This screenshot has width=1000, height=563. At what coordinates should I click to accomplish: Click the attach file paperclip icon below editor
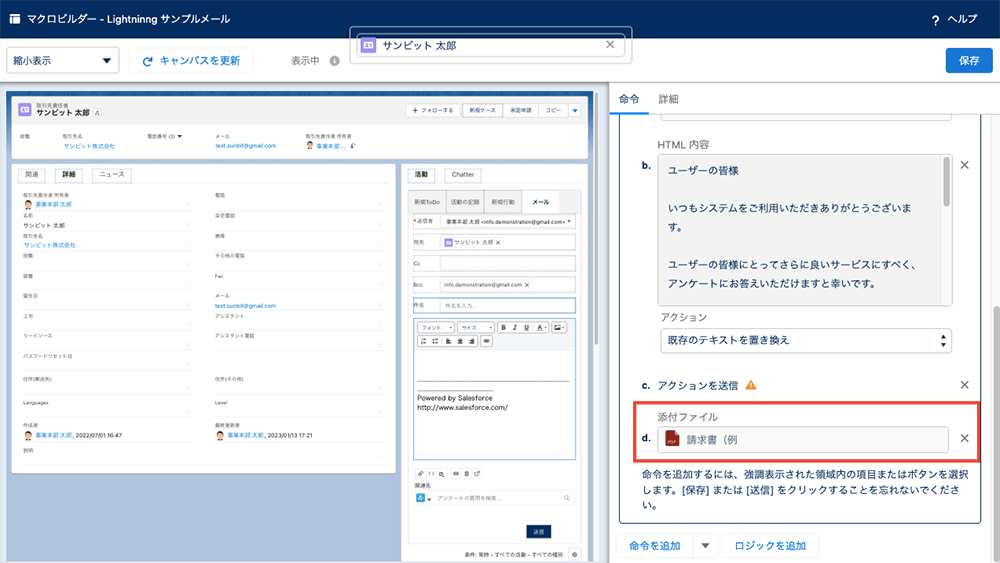click(420, 474)
